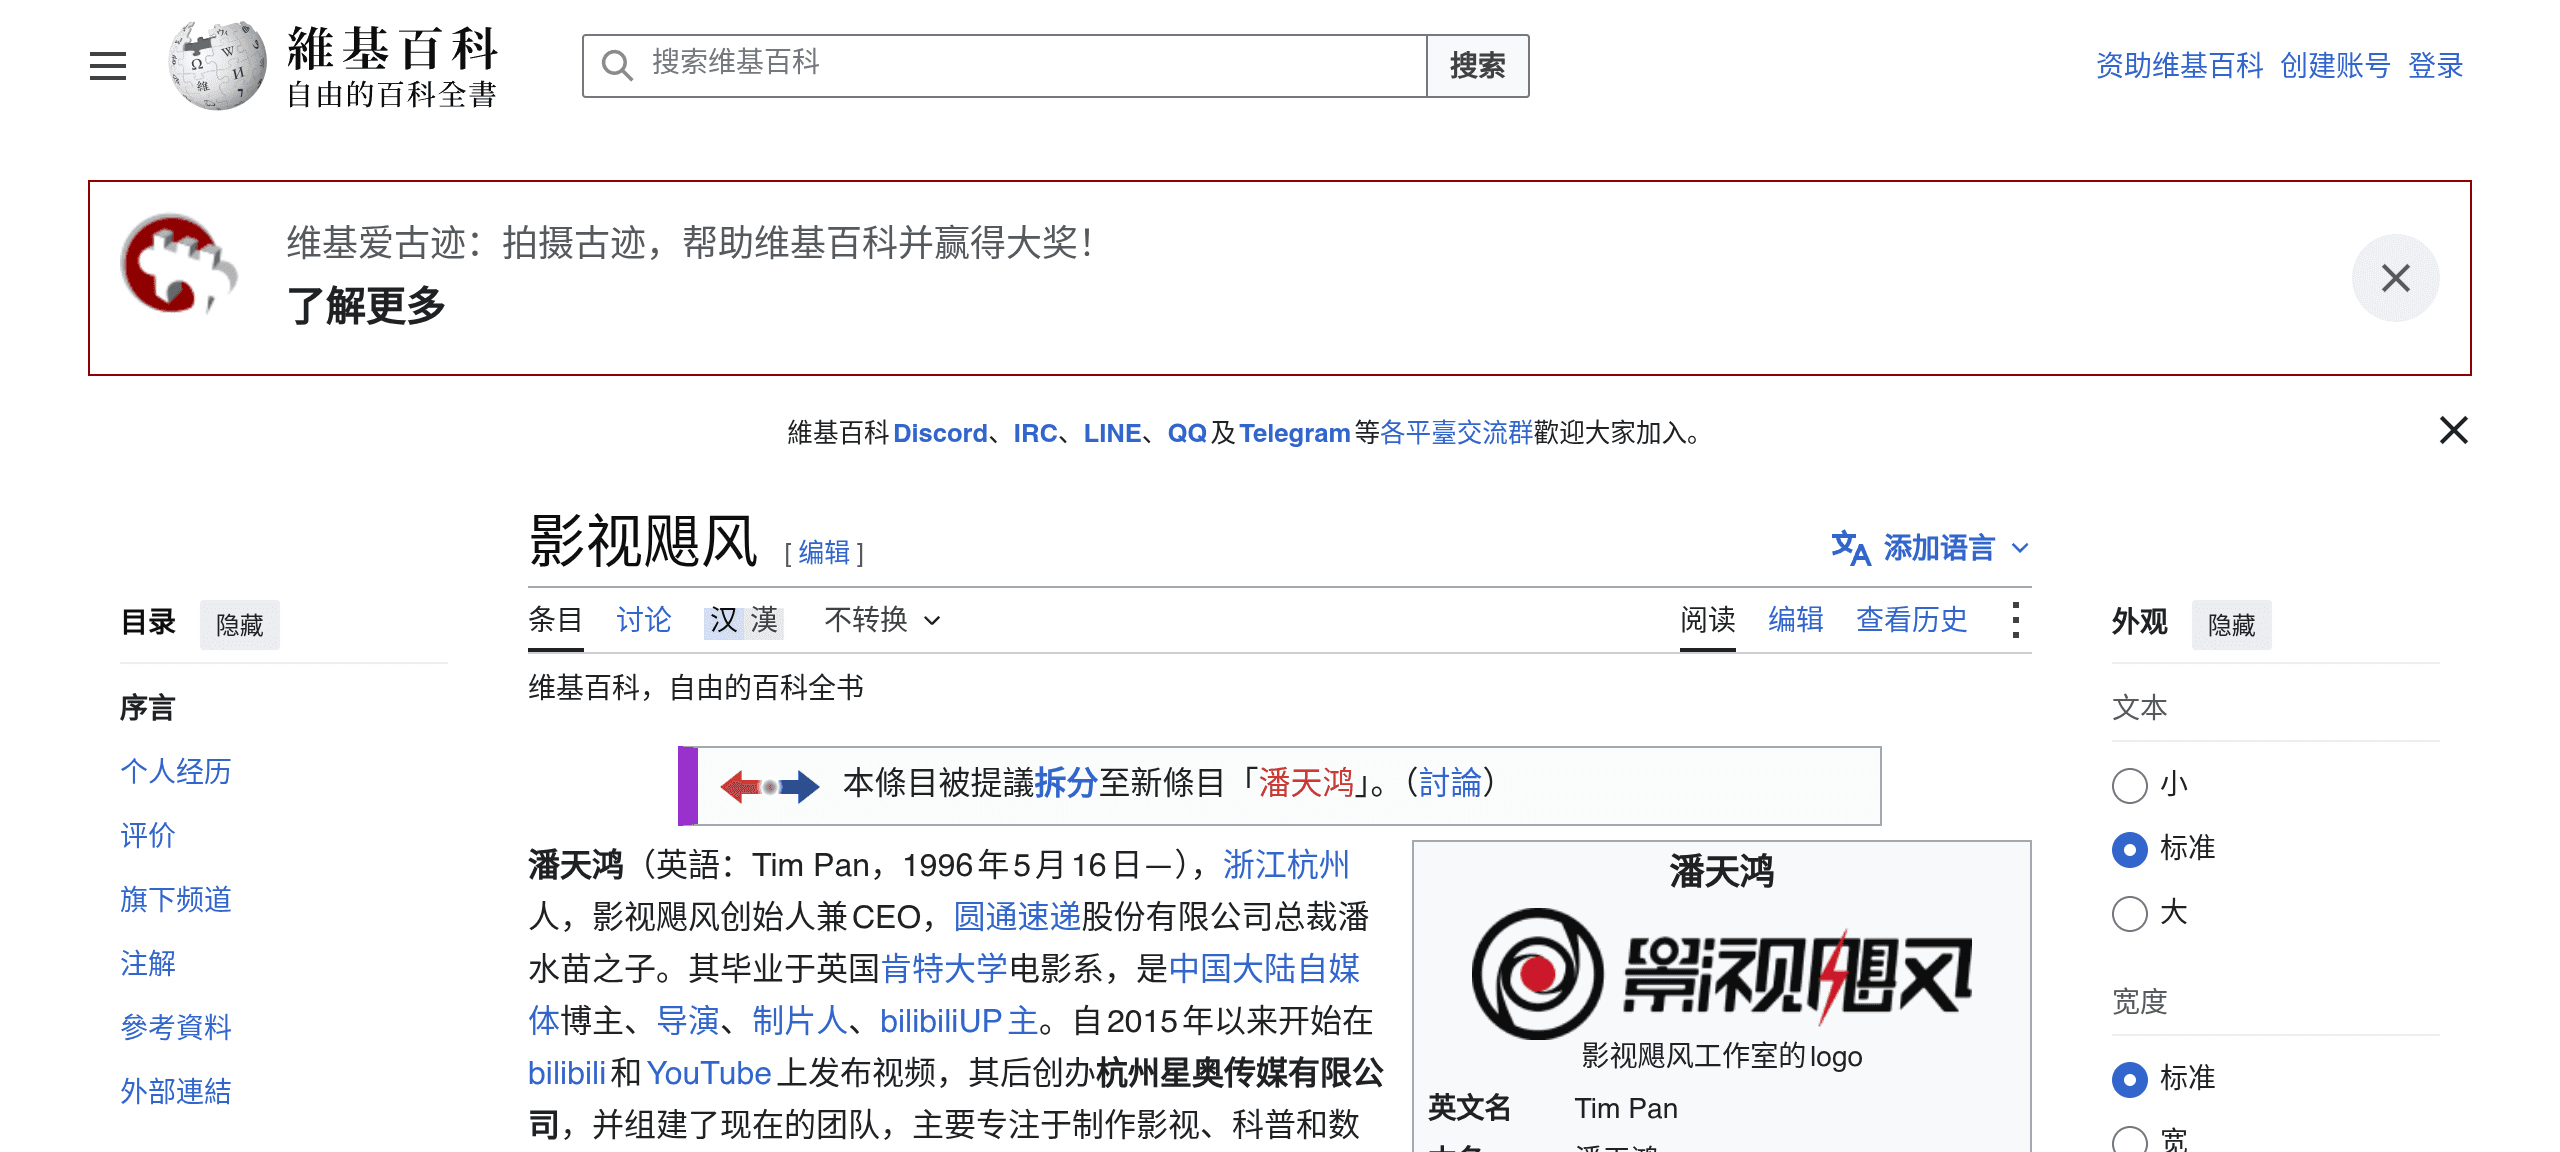
Task: Open the Telegram group link
Action: [1295, 433]
